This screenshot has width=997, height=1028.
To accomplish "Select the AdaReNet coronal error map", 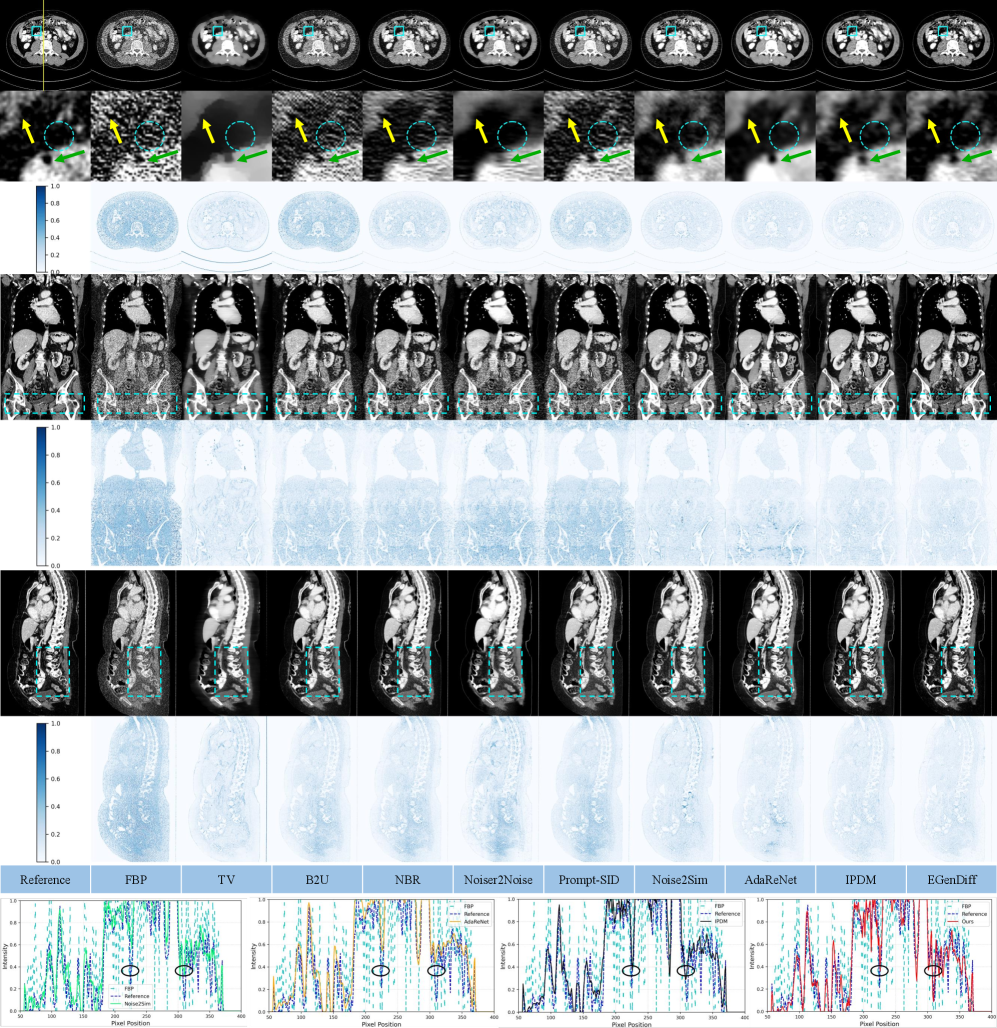I will pyautogui.click(x=770, y=494).
